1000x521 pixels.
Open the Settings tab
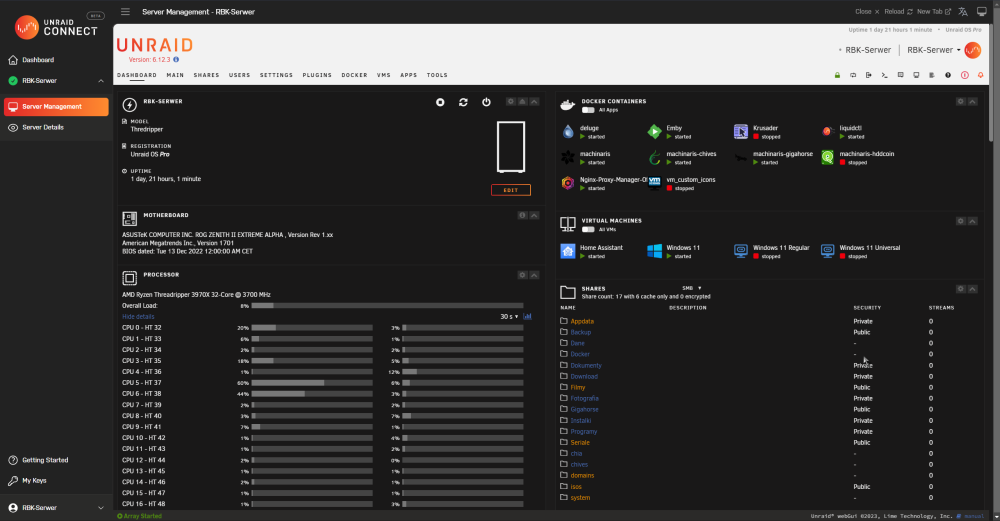tap(276, 75)
